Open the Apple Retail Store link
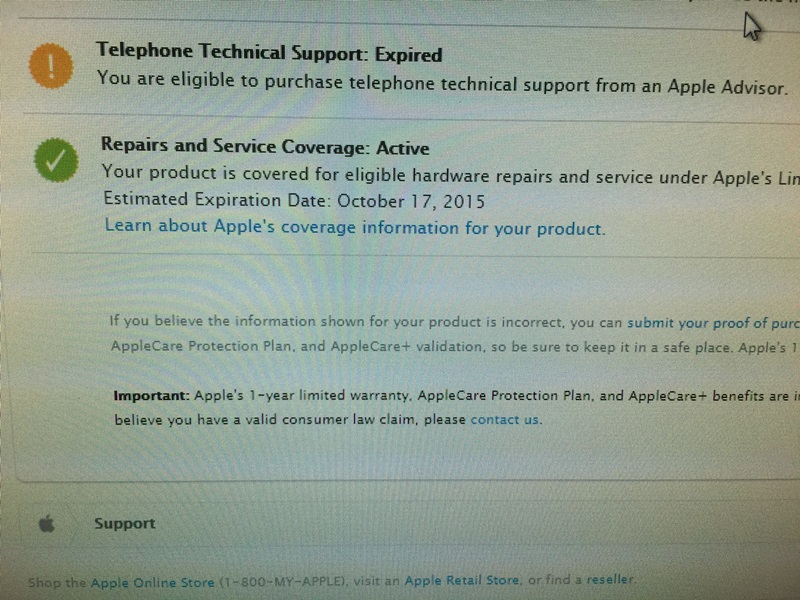 (x=462, y=580)
